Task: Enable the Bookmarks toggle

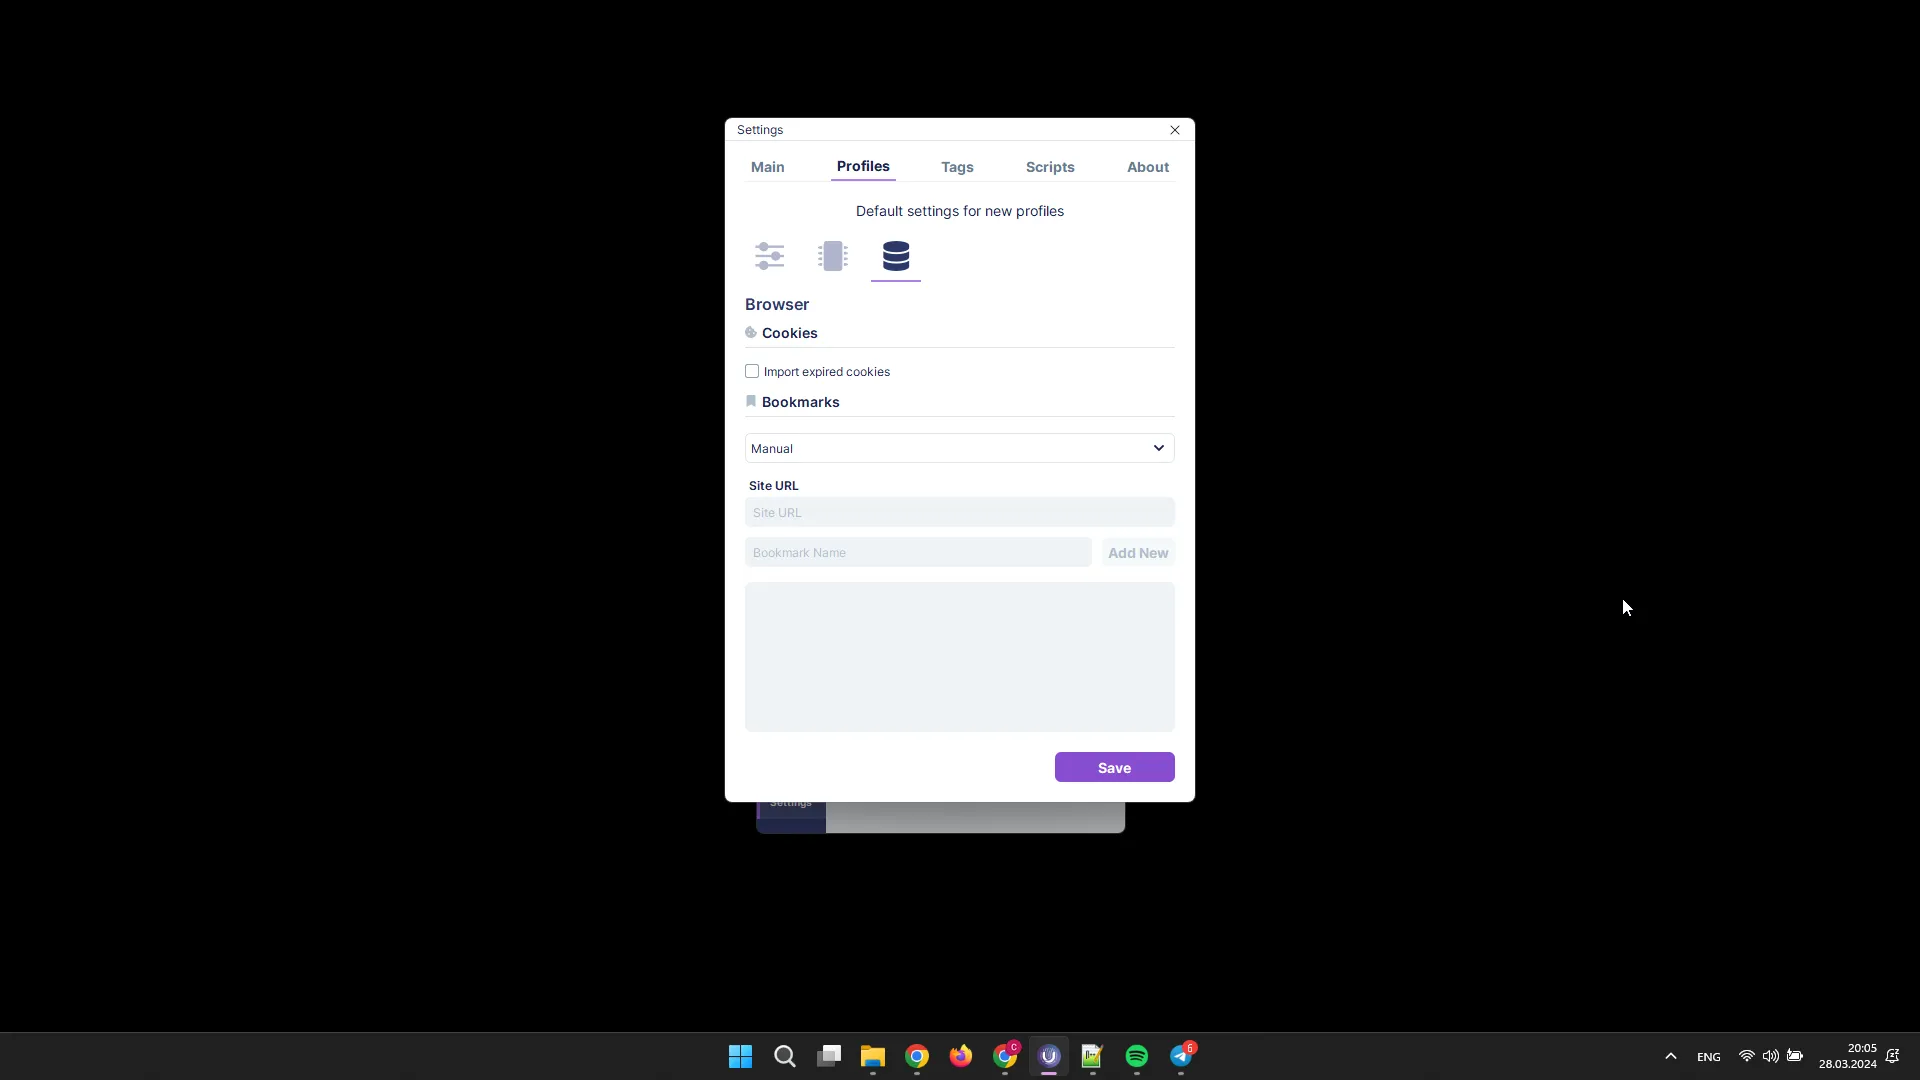Action: [x=750, y=402]
